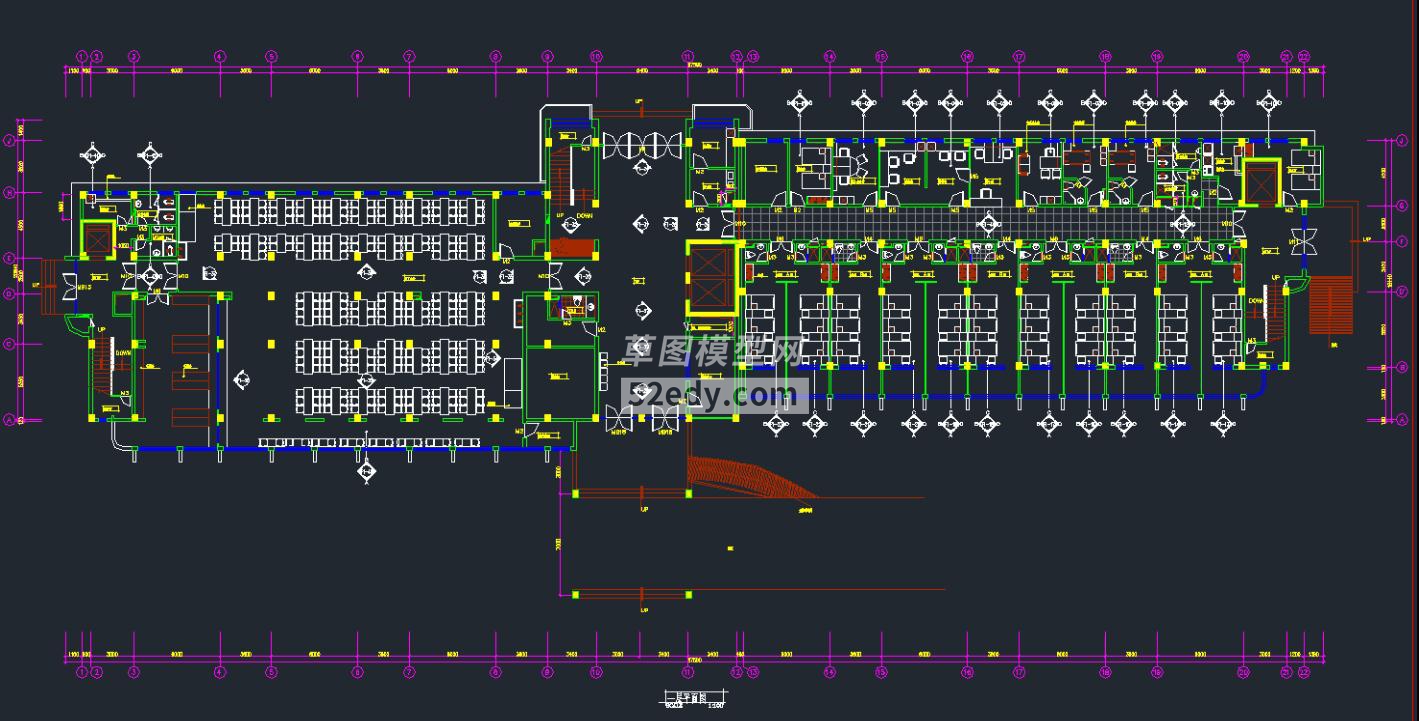This screenshot has height=721, width=1419.
Task: Pick the drawing title block under plan
Action: (x=696, y=700)
